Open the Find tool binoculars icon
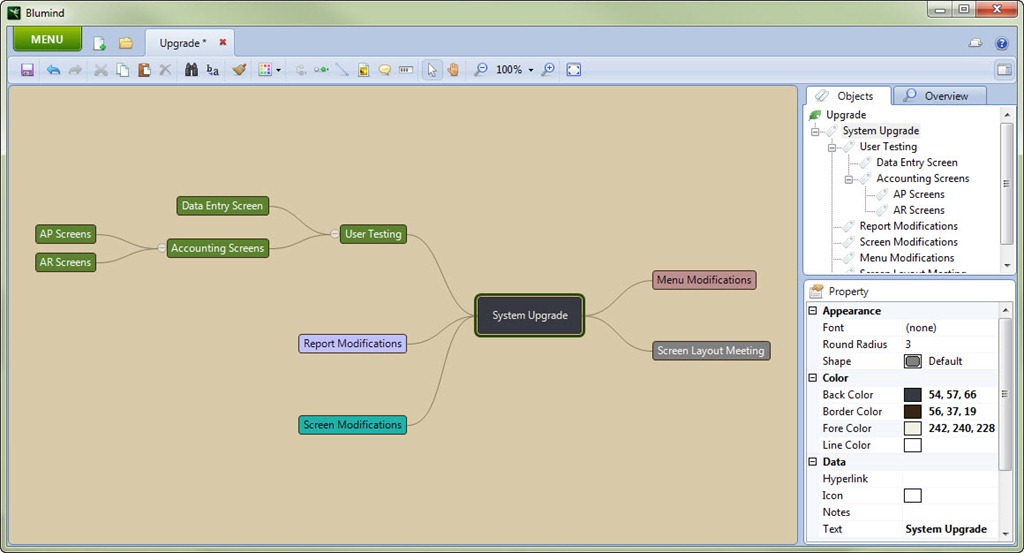The width and height of the screenshot is (1024, 553). [x=191, y=70]
